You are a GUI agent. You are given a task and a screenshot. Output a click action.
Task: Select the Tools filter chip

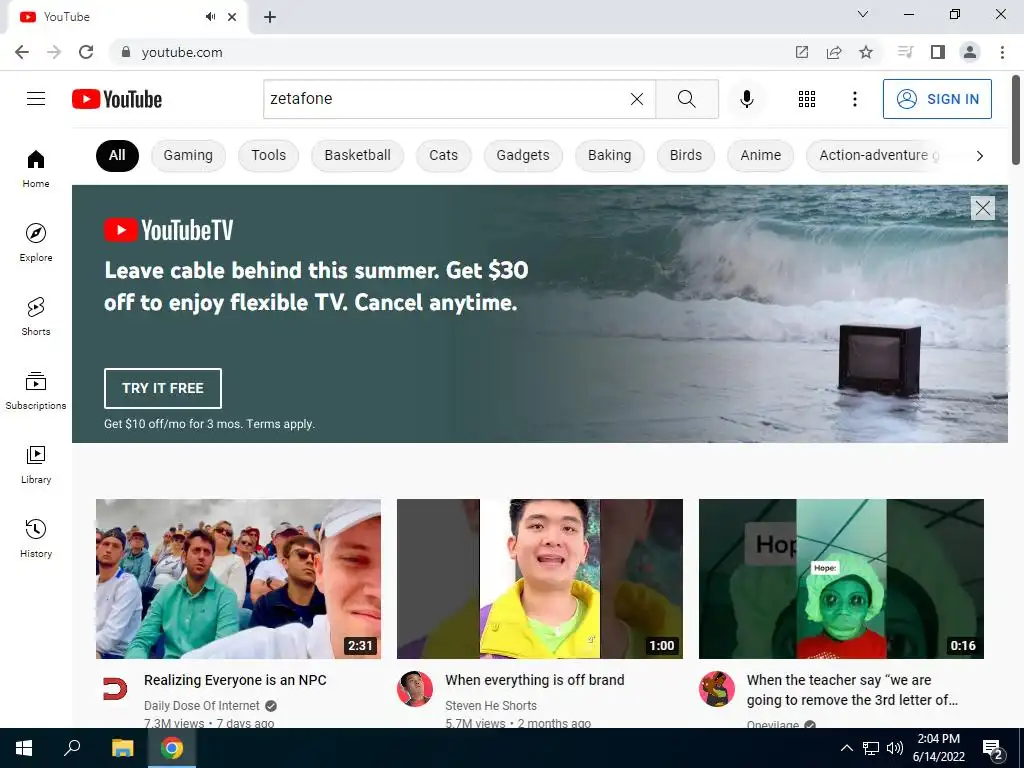[x=268, y=155]
